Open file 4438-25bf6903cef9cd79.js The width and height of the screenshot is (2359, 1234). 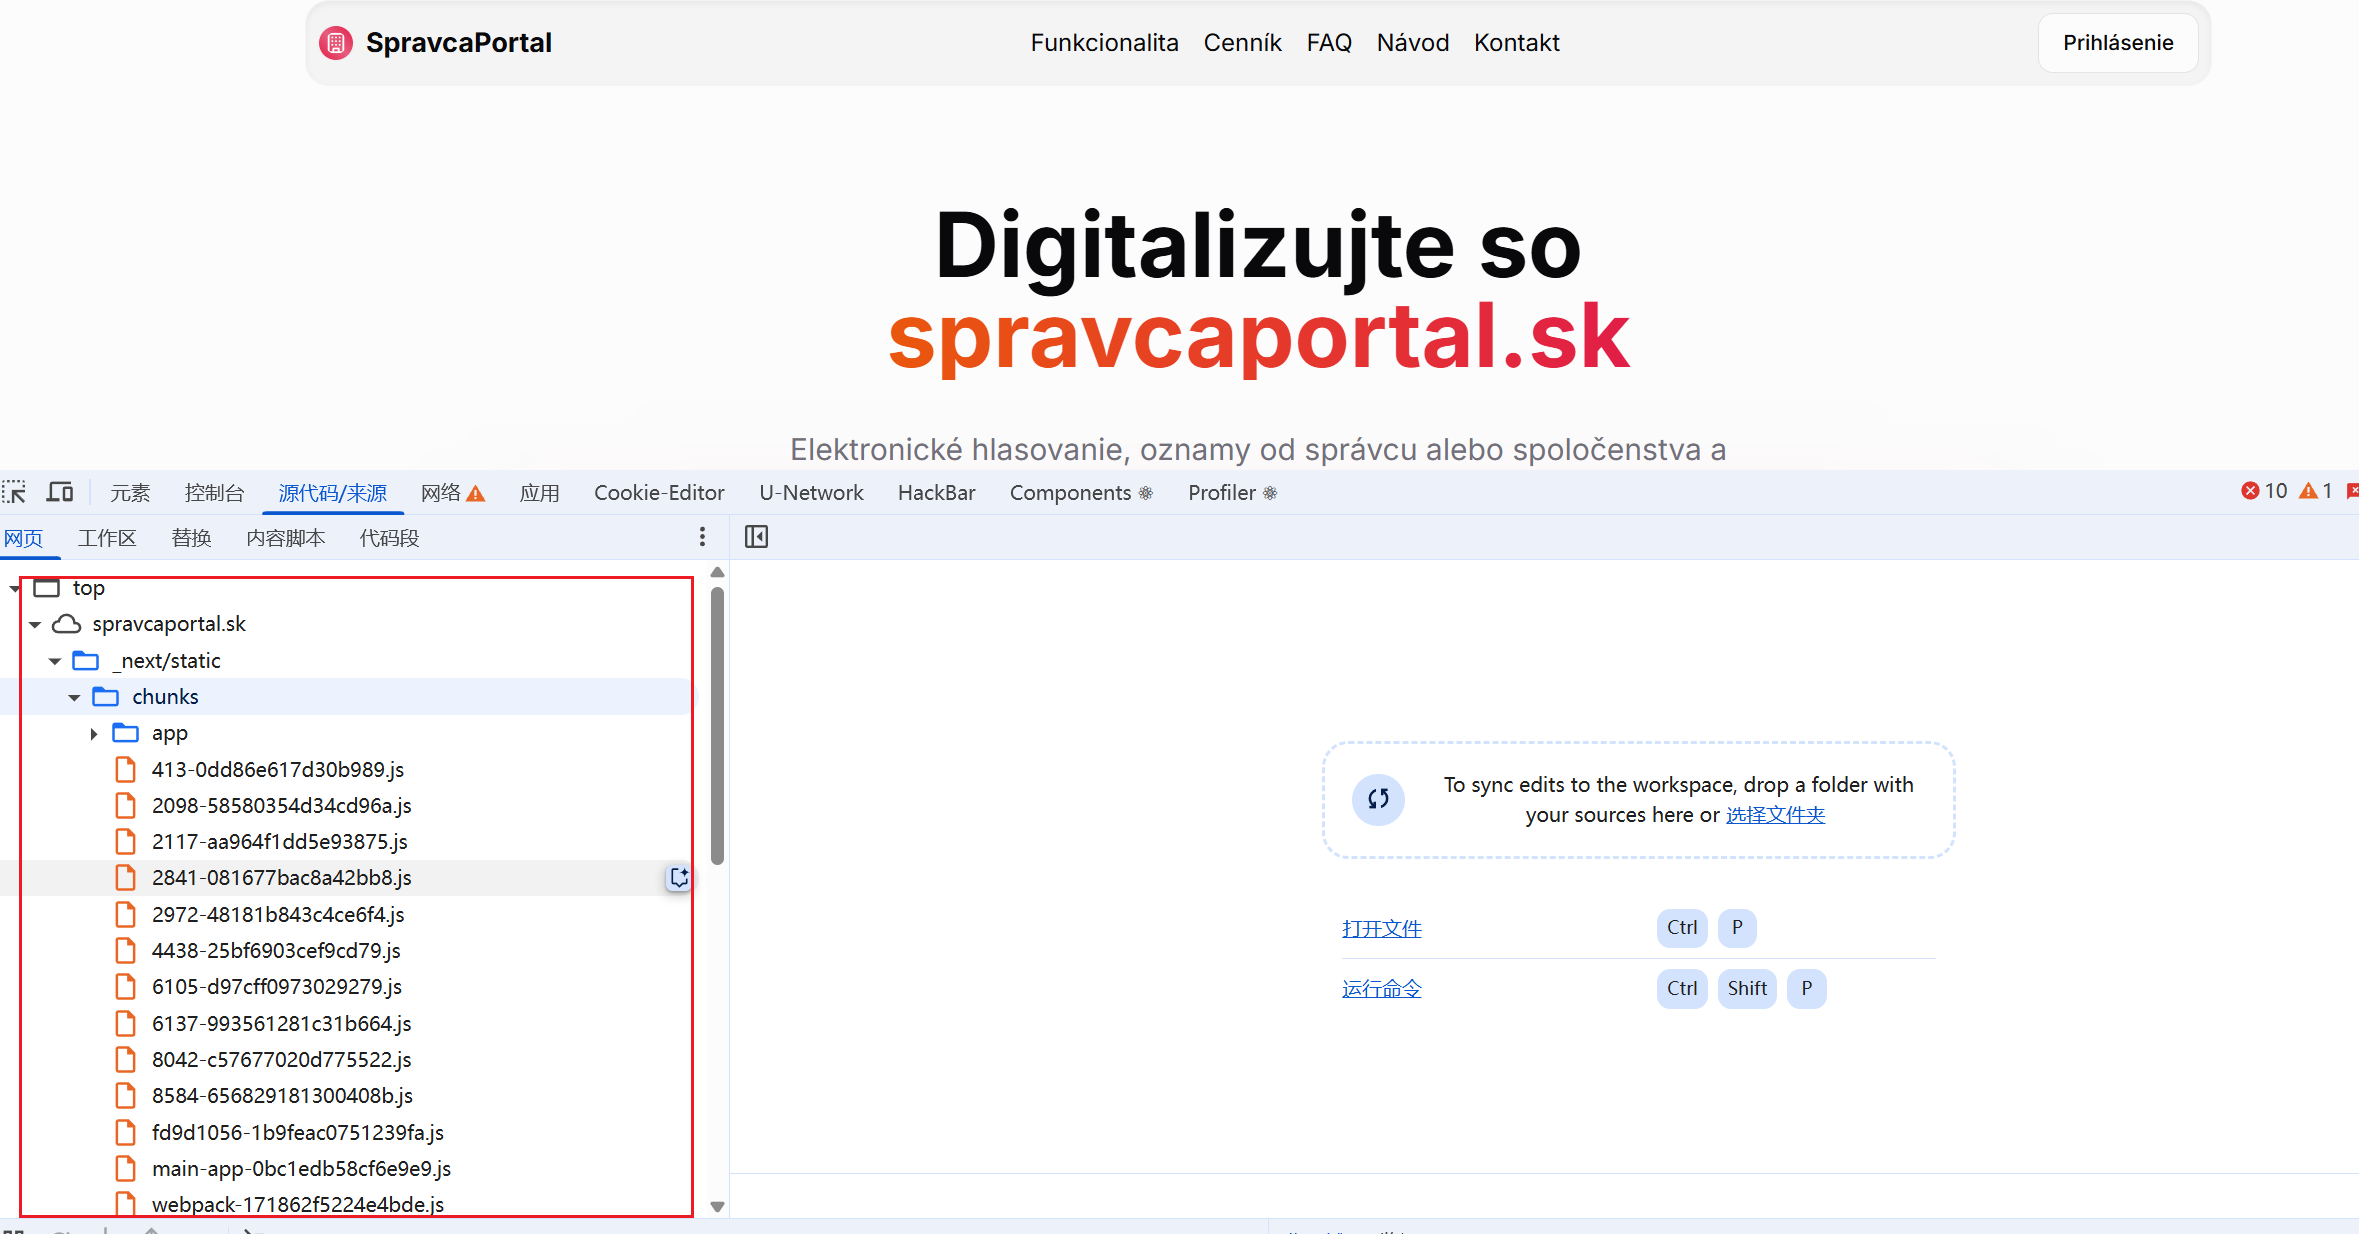click(276, 951)
